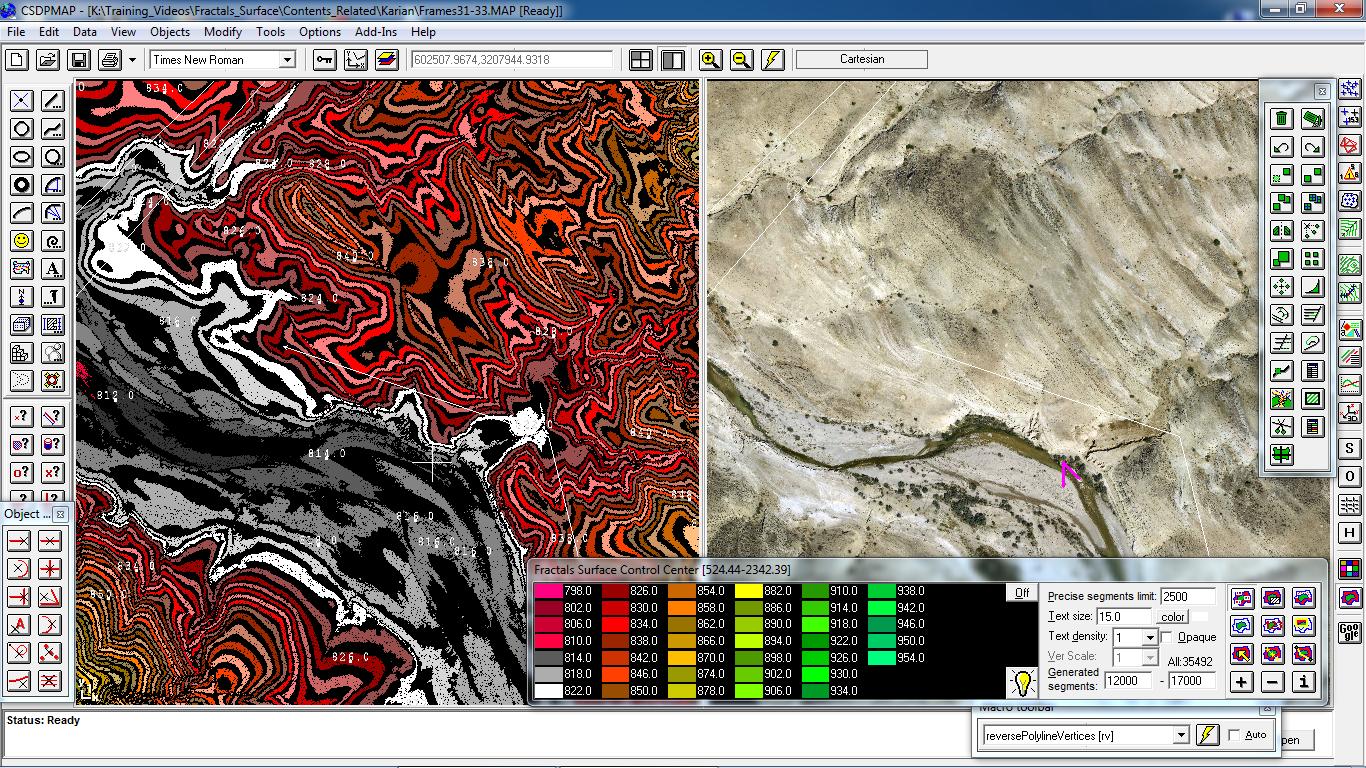This screenshot has height=768, width=1366.
Task: Click the plus button in Fractals panel
Action: tap(1241, 682)
